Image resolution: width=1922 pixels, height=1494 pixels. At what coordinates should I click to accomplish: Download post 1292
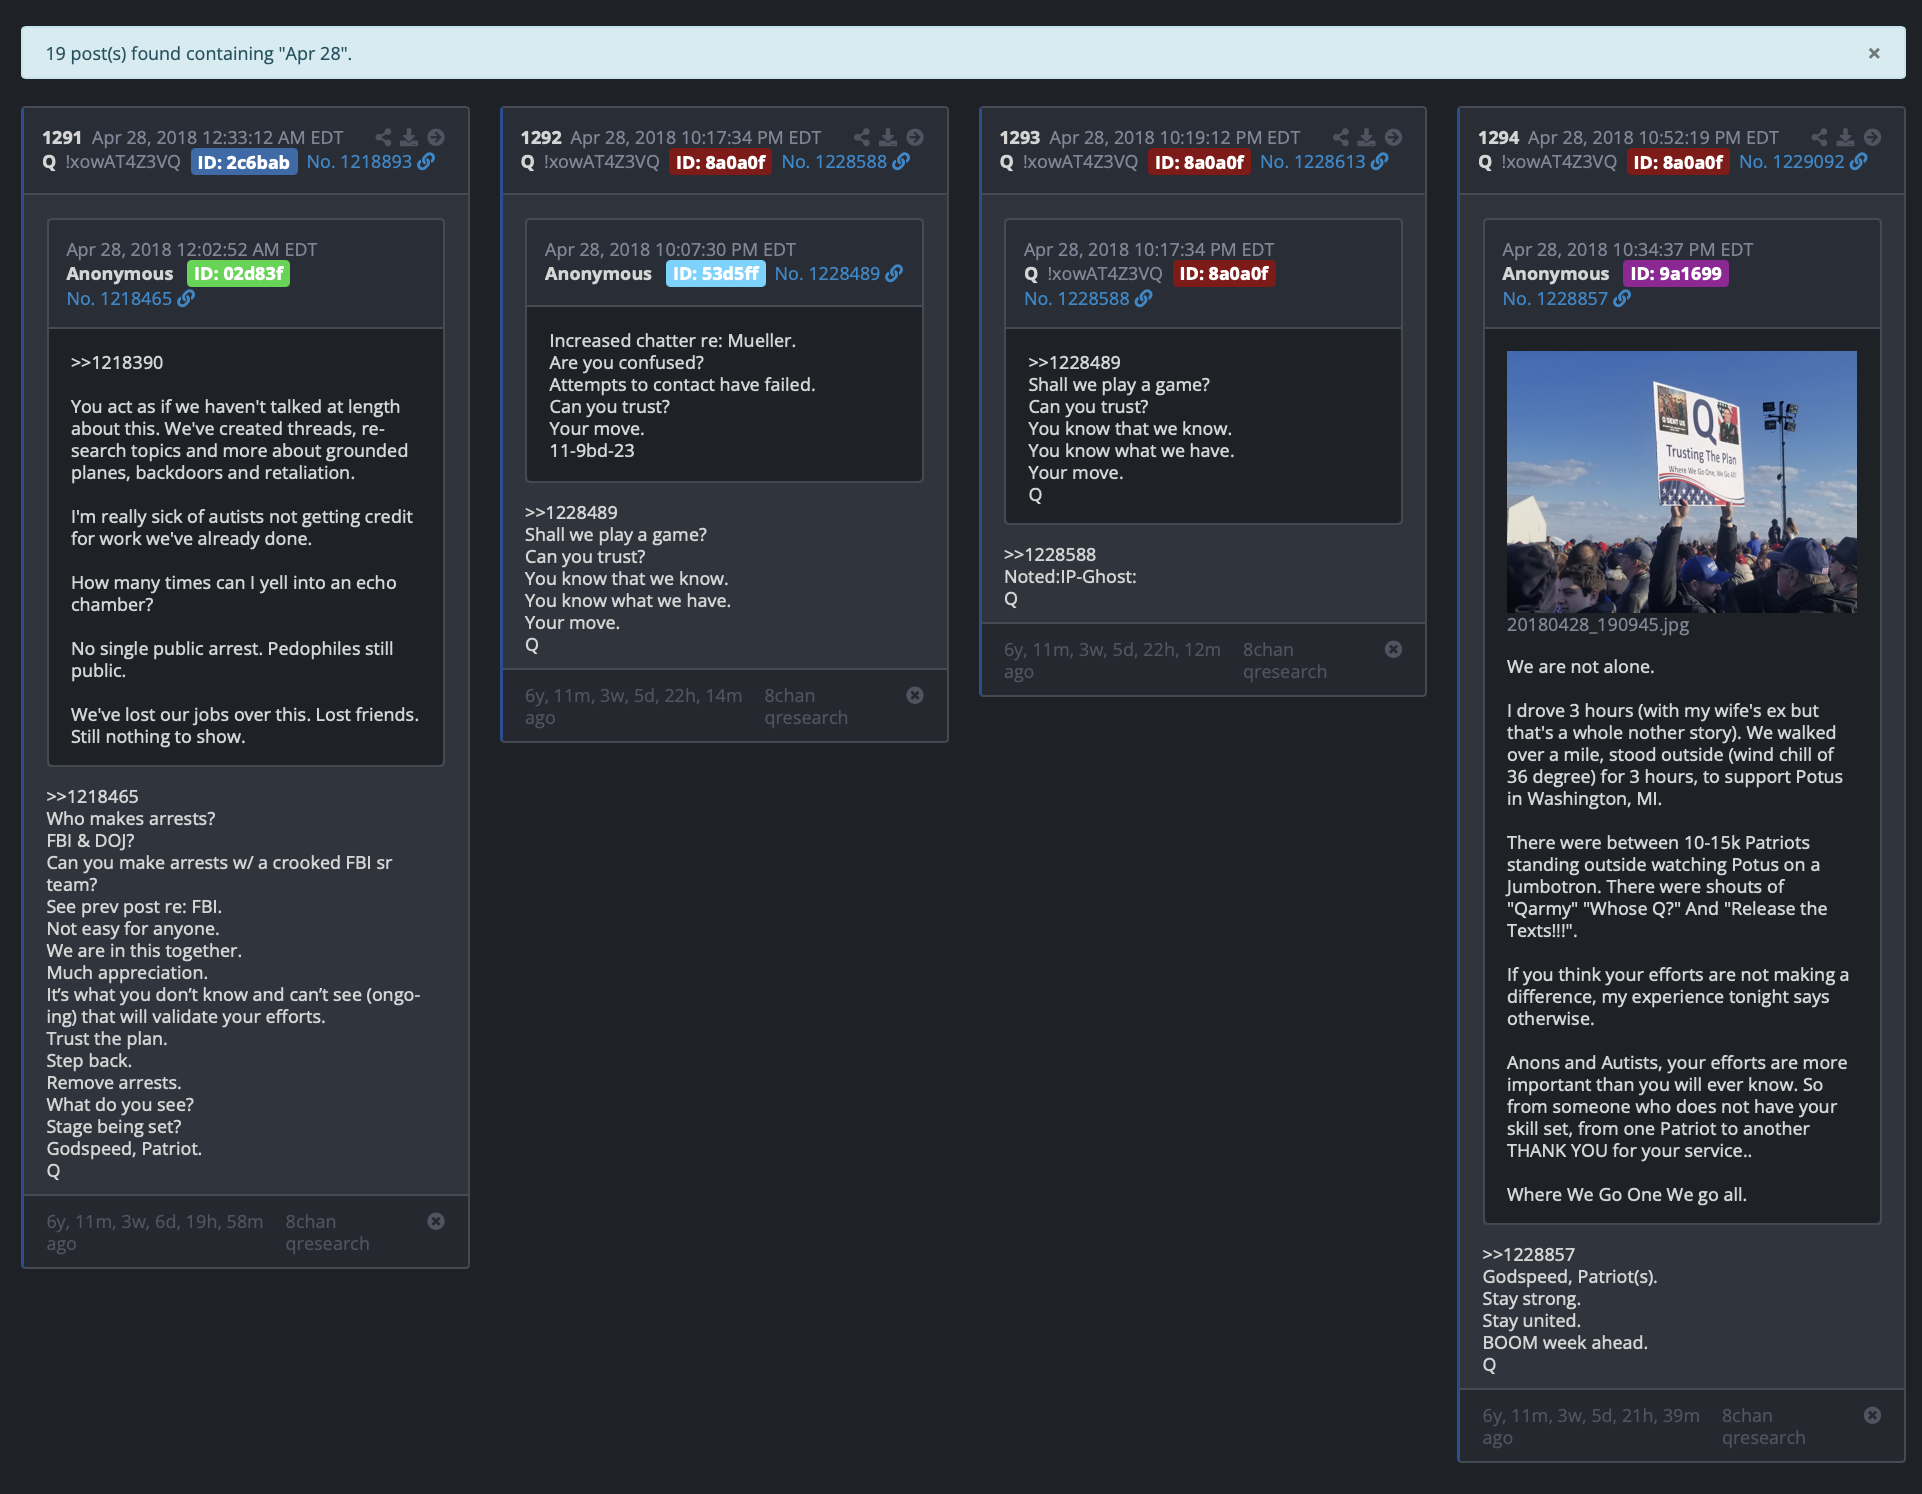(888, 137)
